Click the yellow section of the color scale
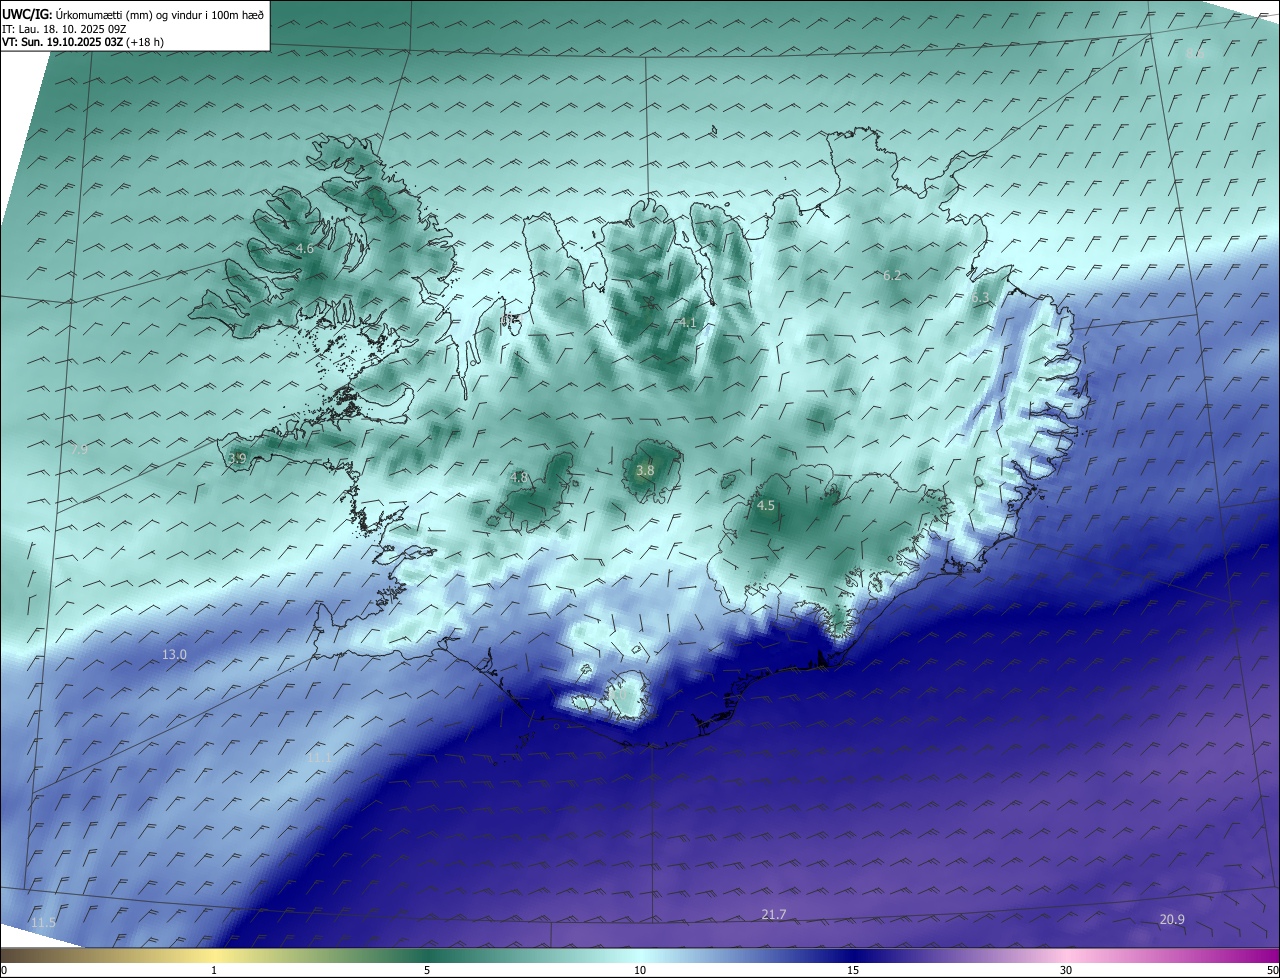 [x=215, y=955]
